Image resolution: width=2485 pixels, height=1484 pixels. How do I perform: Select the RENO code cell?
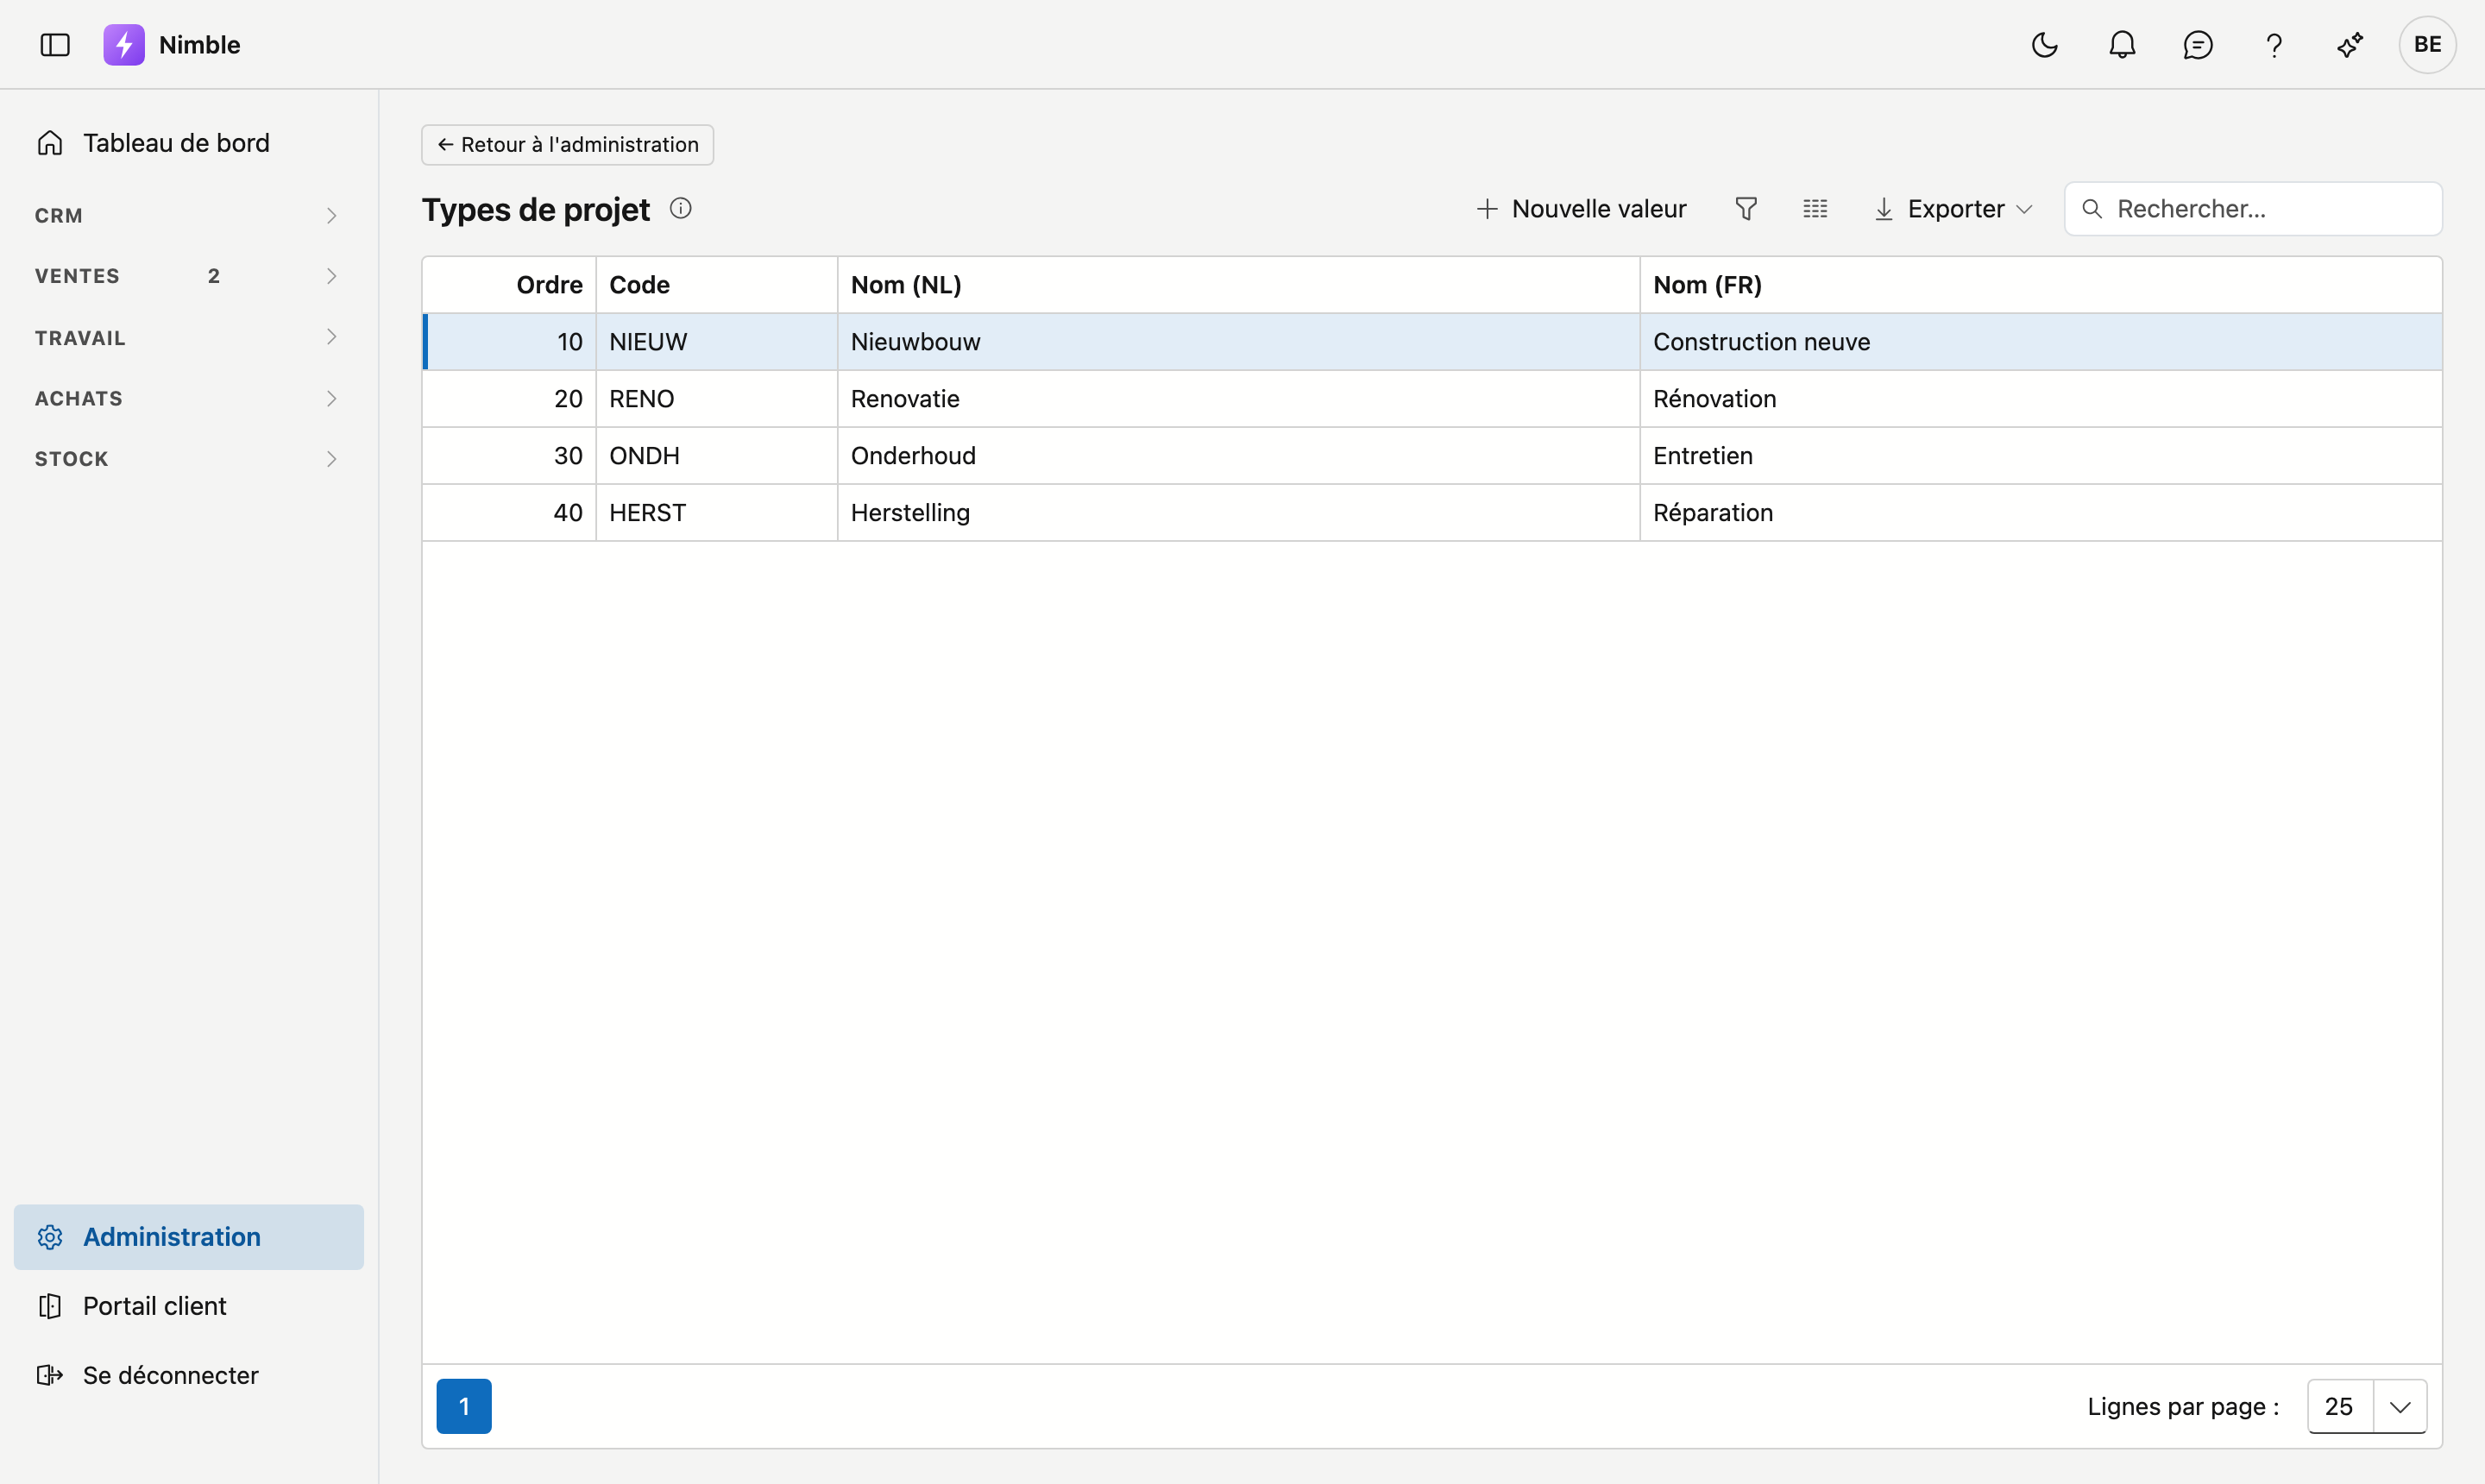tap(717, 399)
